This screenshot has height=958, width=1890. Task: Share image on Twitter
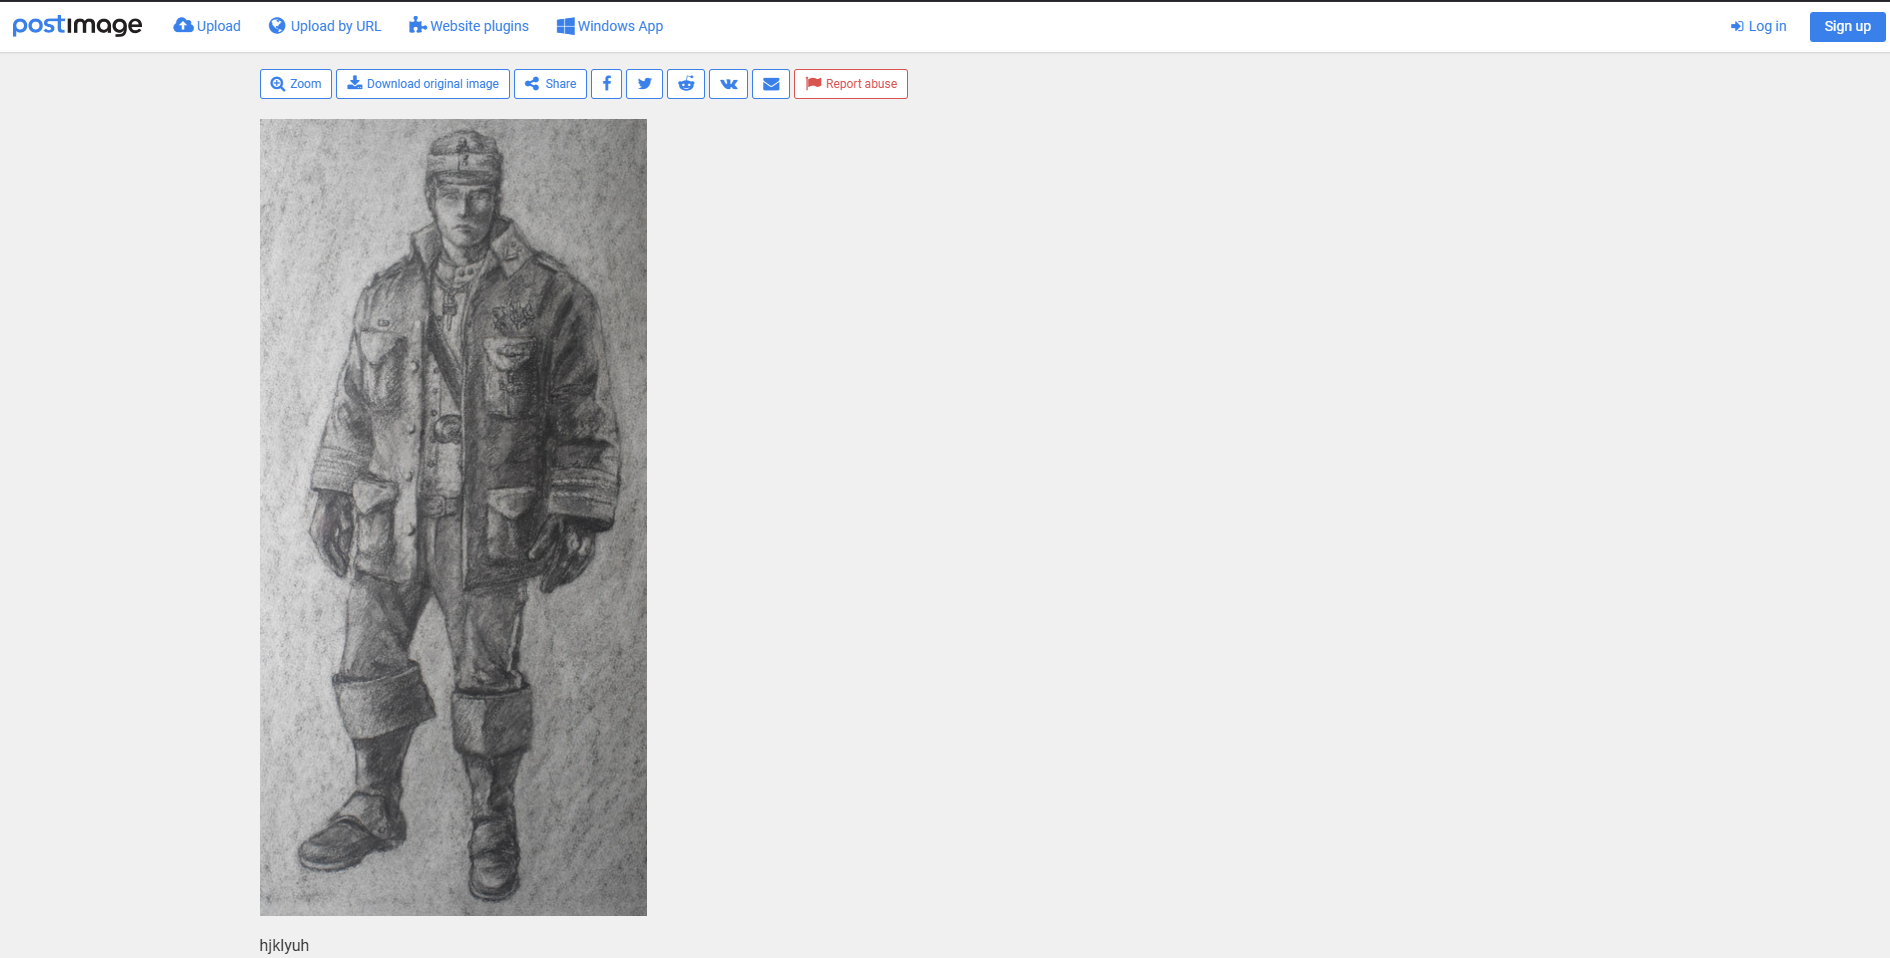coord(644,84)
